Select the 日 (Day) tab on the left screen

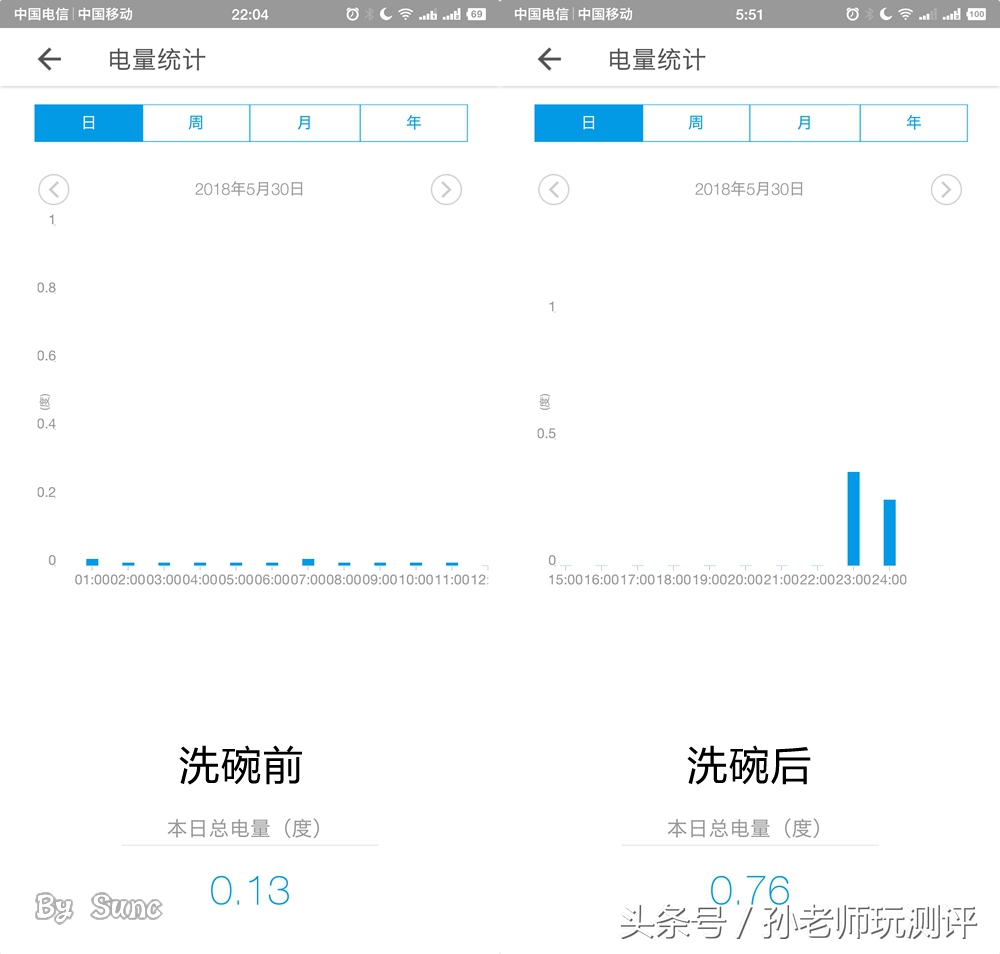pos(88,122)
